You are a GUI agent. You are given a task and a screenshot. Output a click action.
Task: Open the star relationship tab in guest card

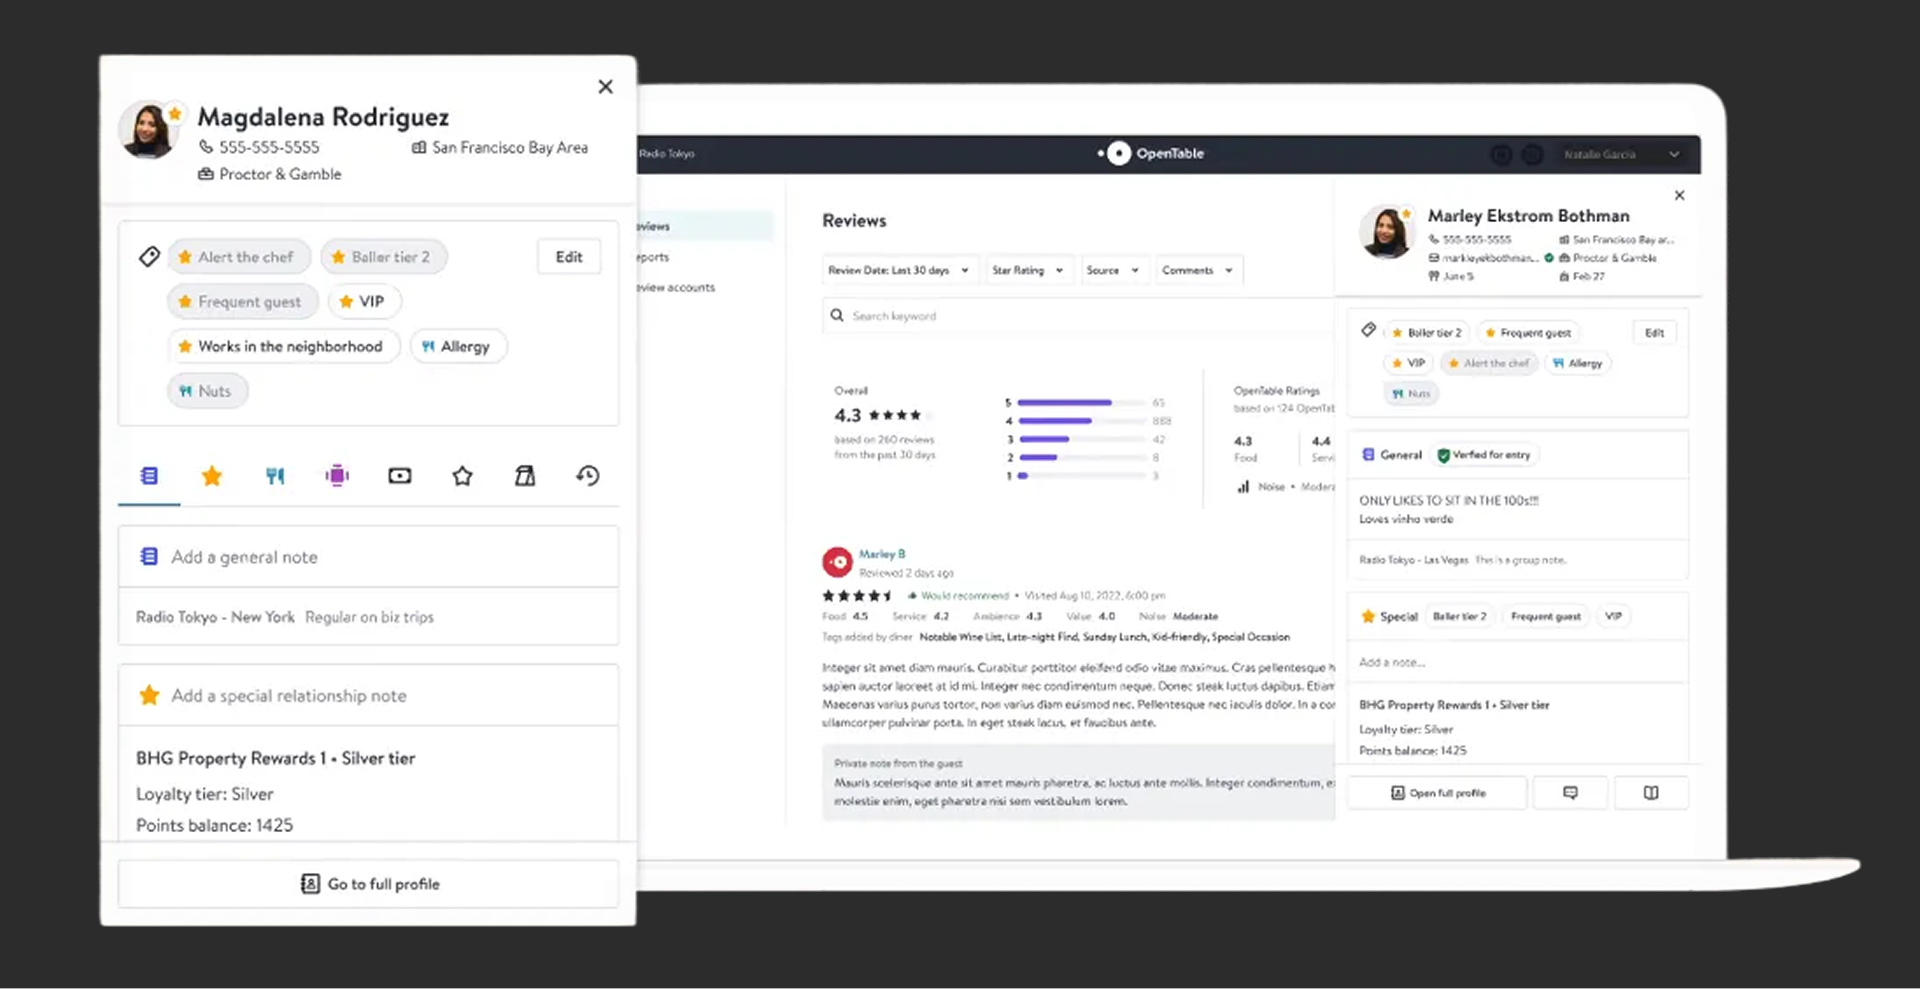point(212,476)
